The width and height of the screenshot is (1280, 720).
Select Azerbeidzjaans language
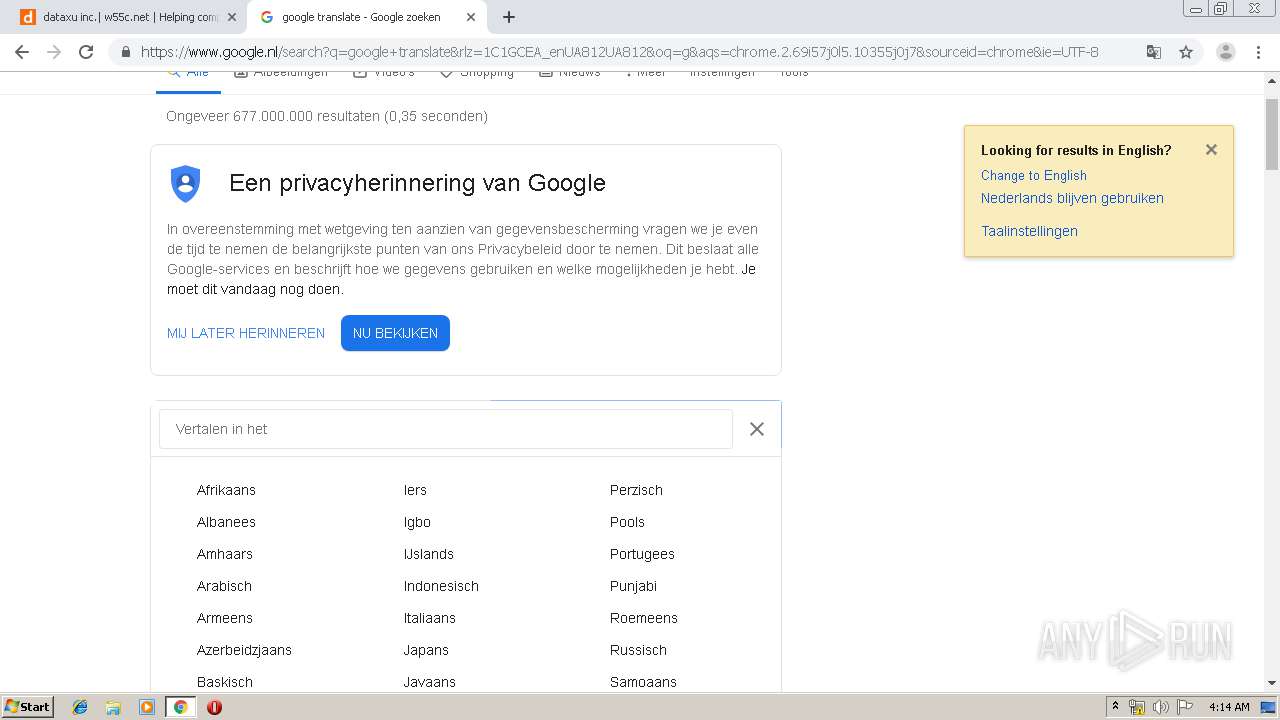click(244, 650)
